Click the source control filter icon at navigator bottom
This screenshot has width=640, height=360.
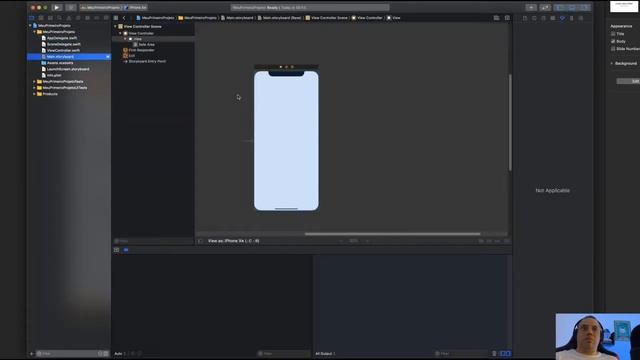tap(106, 353)
